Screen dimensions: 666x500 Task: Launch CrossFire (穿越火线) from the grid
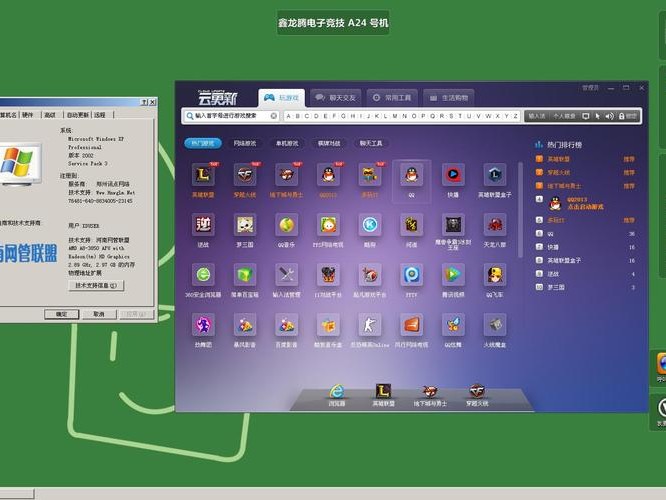pyautogui.click(x=245, y=175)
